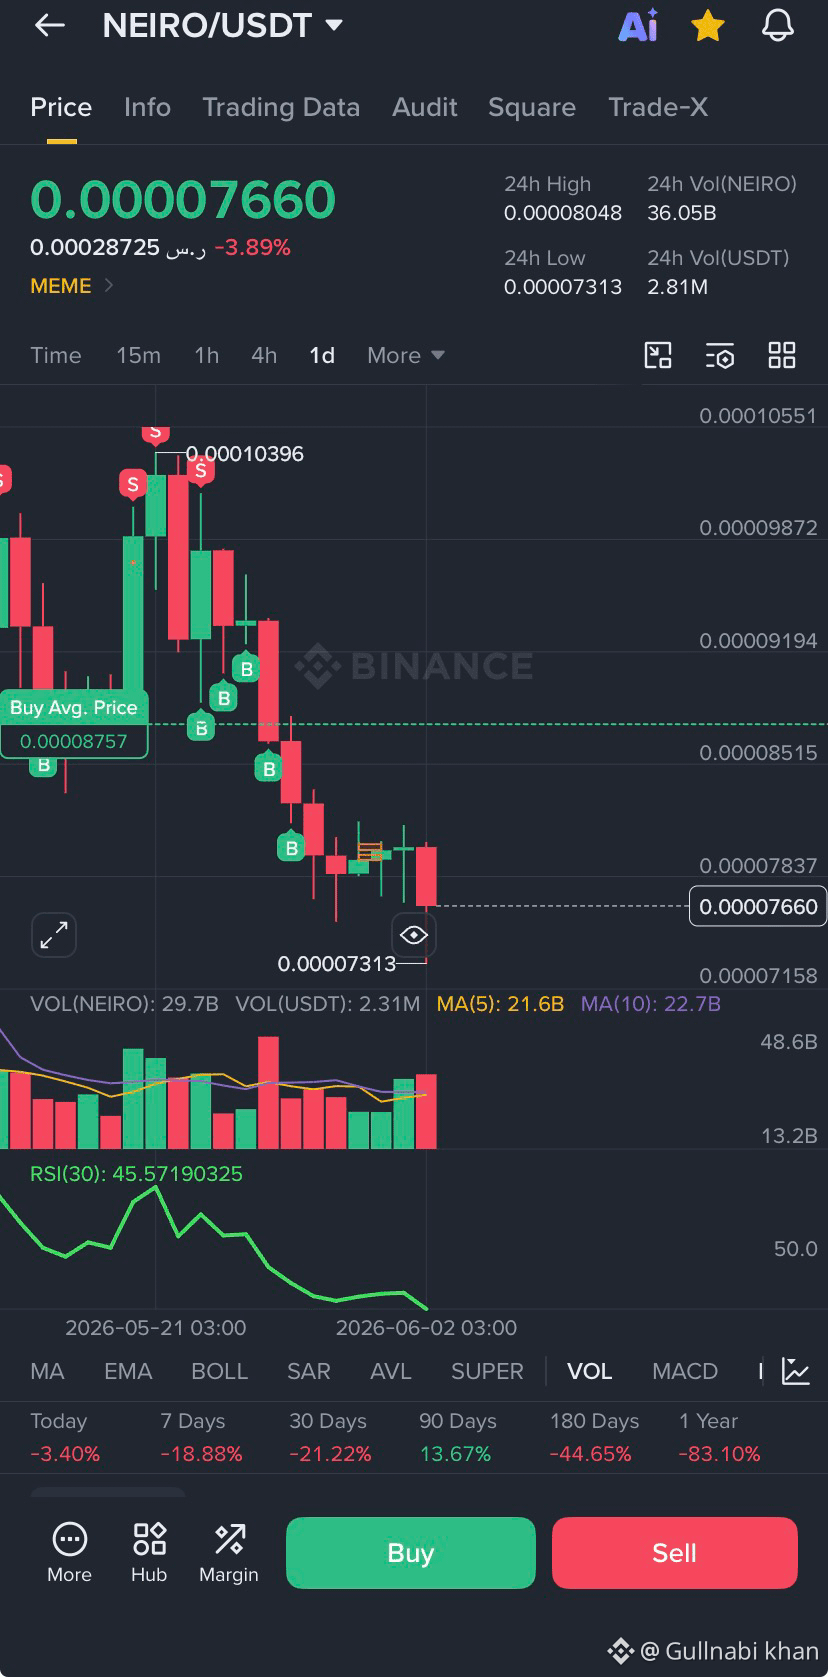Image resolution: width=828 pixels, height=1677 pixels.
Task: Select the MA indicator
Action: (x=47, y=1371)
